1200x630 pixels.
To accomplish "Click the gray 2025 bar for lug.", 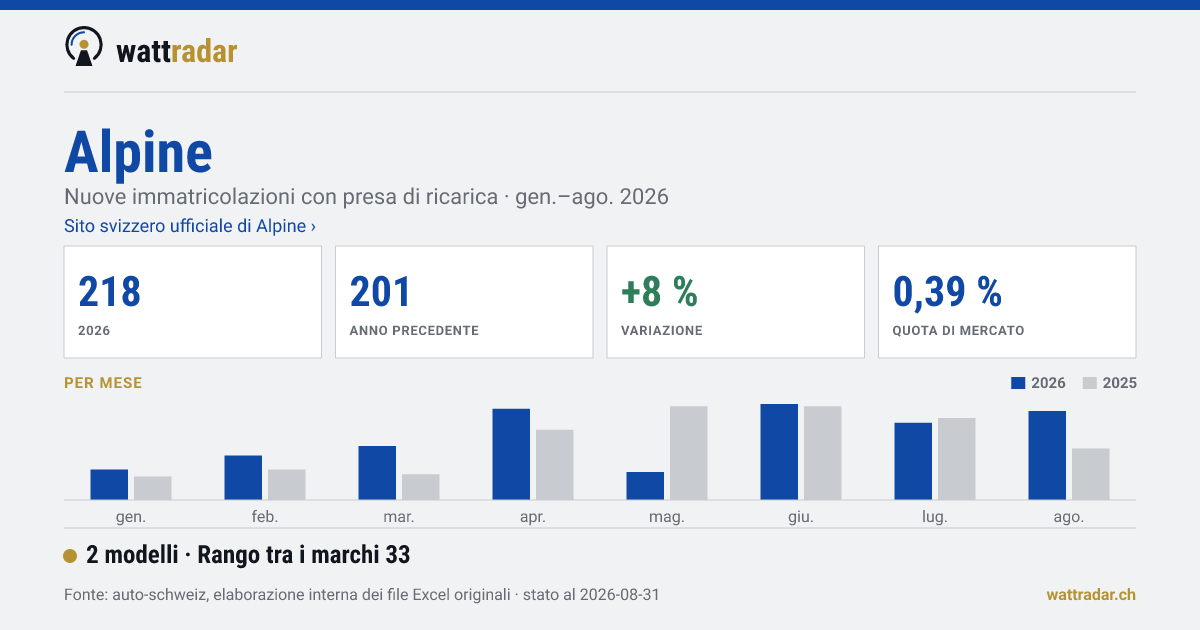I will pyautogui.click(x=957, y=459).
